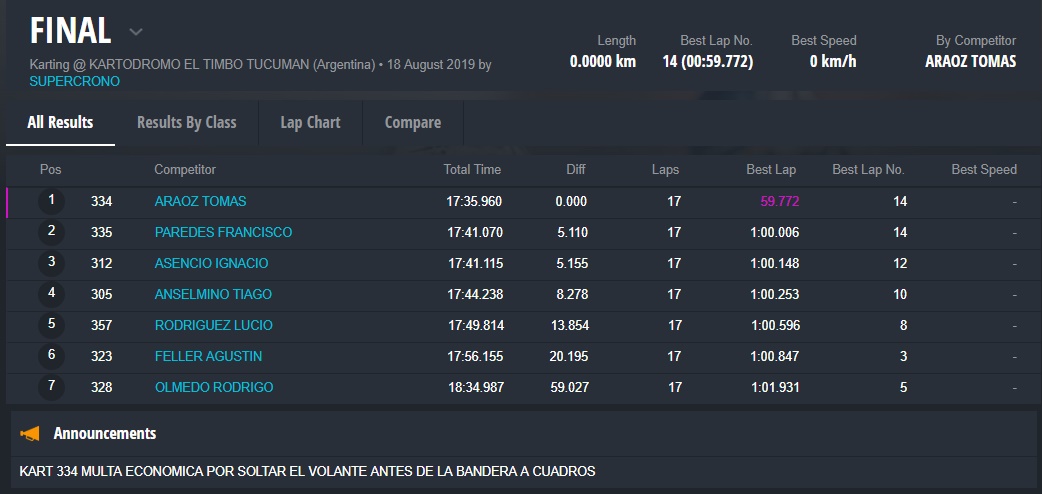The height and width of the screenshot is (494, 1042).
Task: Click the Announcements megaphone icon
Action: point(31,434)
